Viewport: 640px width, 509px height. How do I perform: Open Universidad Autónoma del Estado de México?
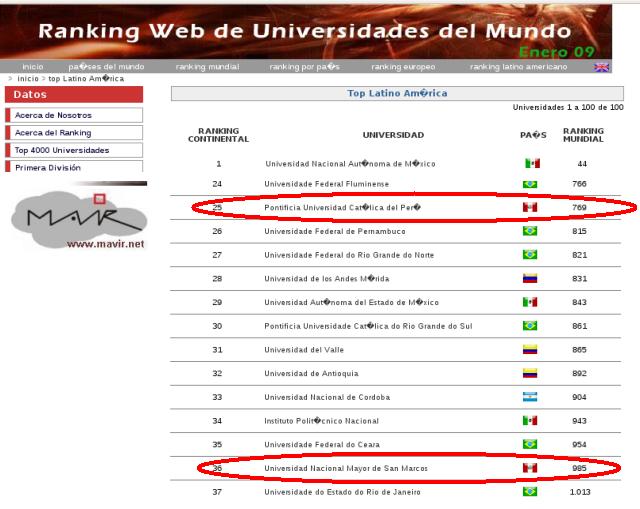coord(351,302)
